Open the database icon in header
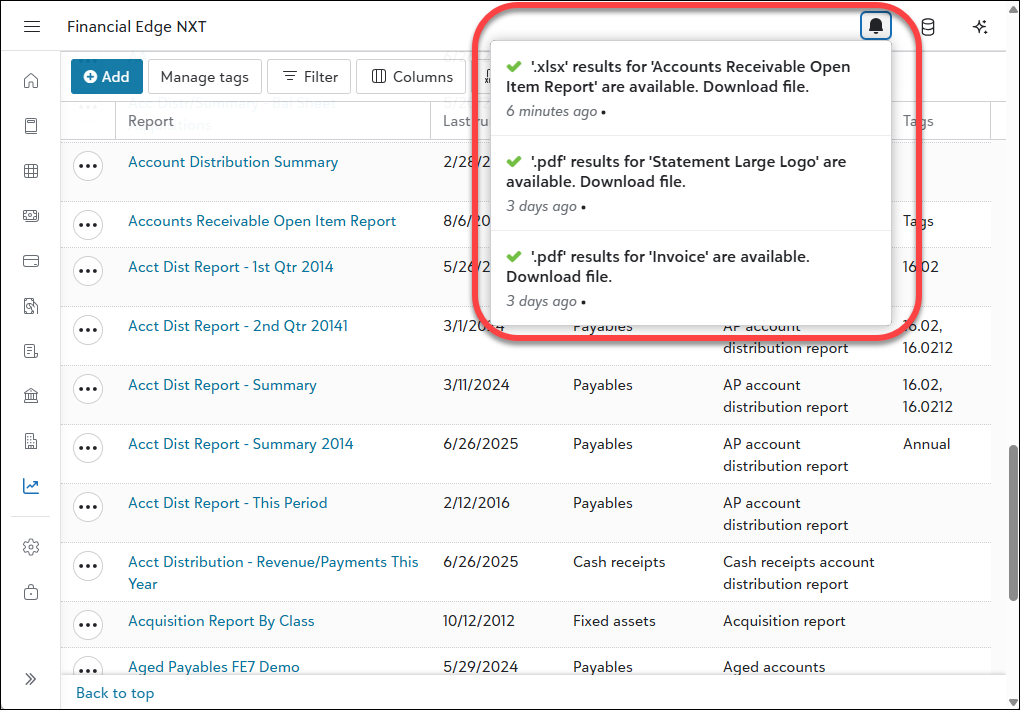This screenshot has height=710, width=1020. [x=928, y=26]
